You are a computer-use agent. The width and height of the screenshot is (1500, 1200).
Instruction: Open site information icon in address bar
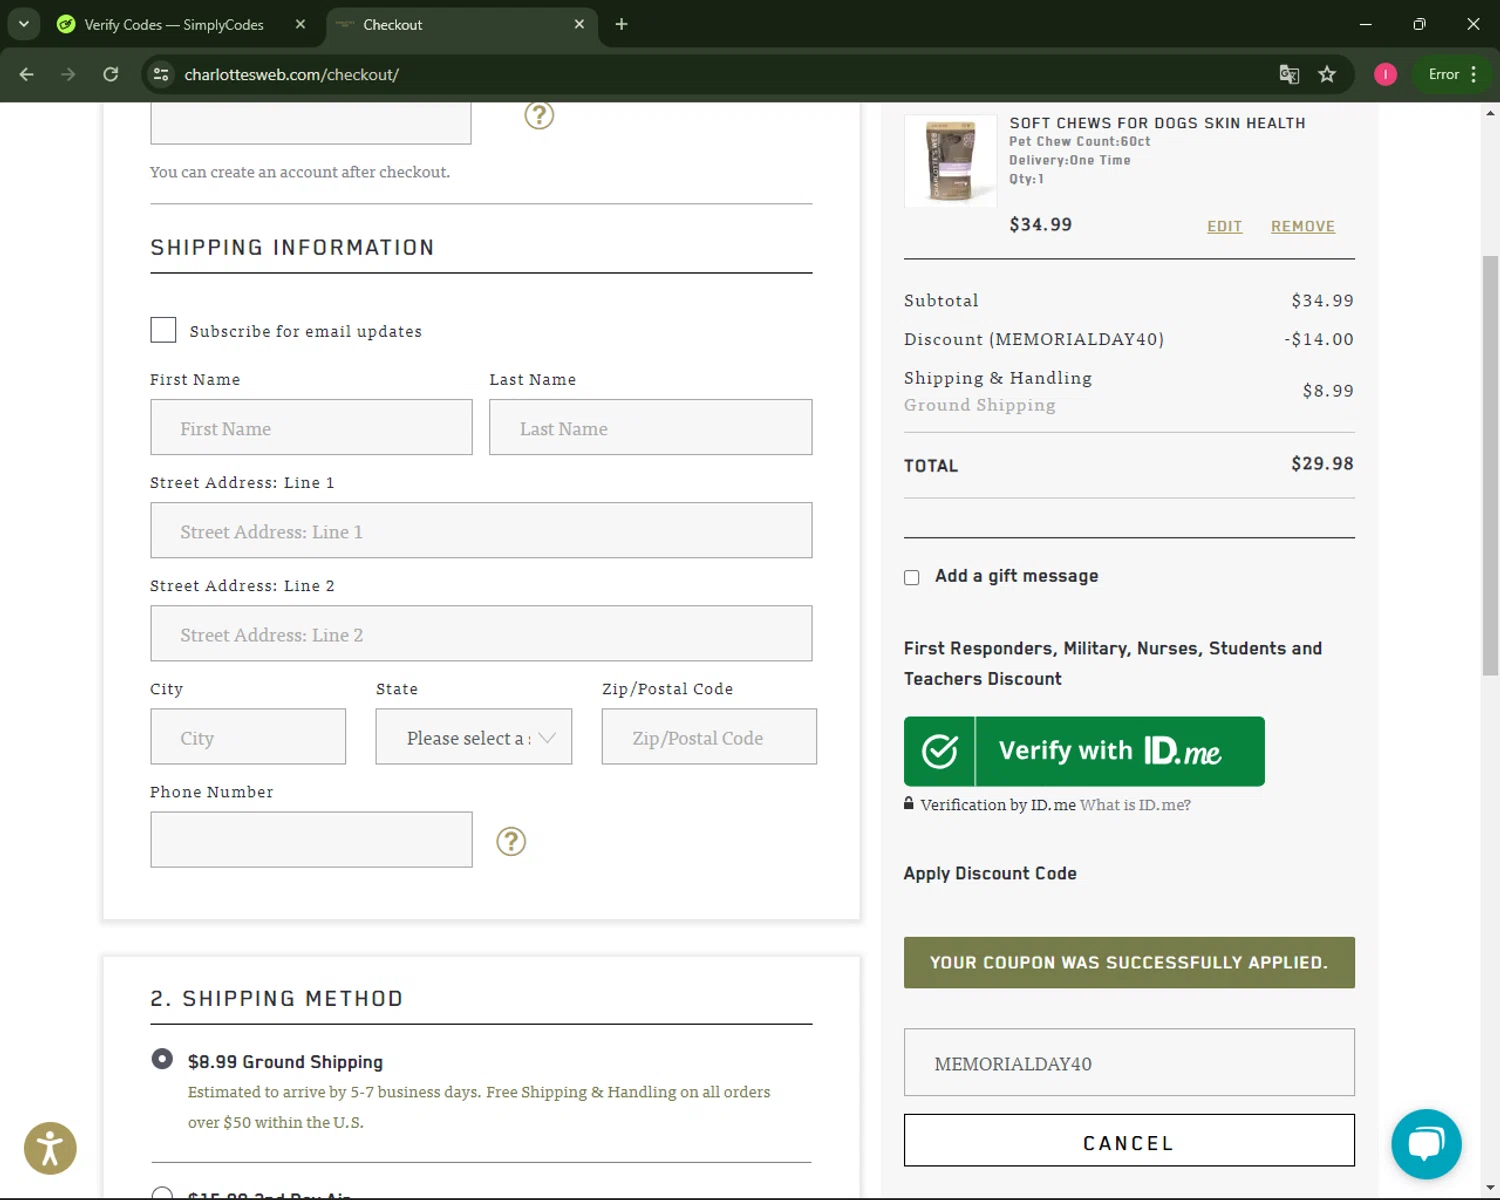[x=161, y=74]
